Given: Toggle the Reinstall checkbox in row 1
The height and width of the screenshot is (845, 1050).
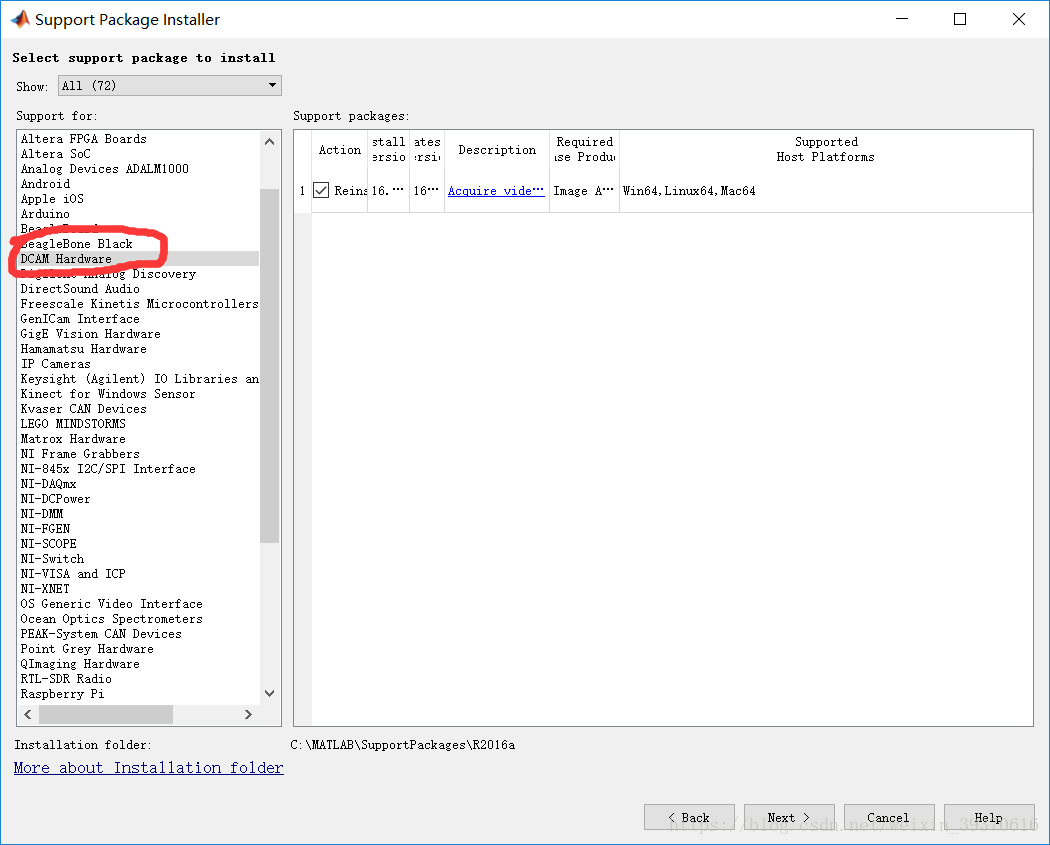Looking at the screenshot, I should point(321,190).
